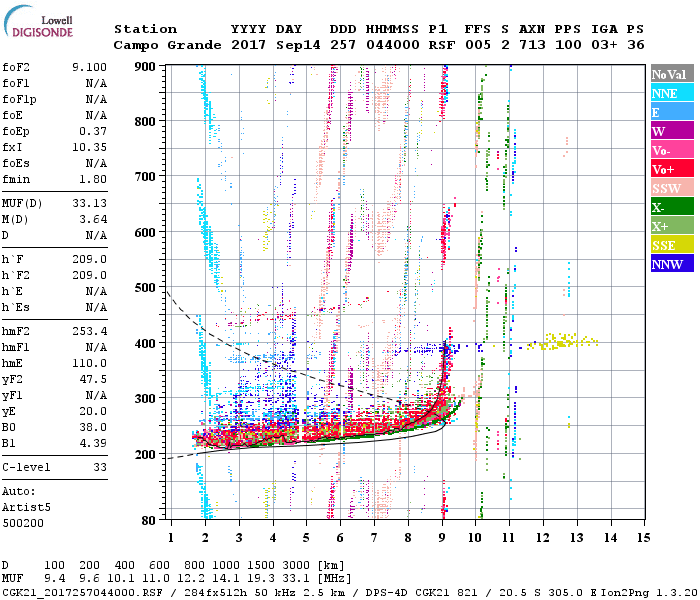This screenshot has width=700, height=600.
Task: Click the NNE cyan legend swatch
Action: [x=672, y=93]
